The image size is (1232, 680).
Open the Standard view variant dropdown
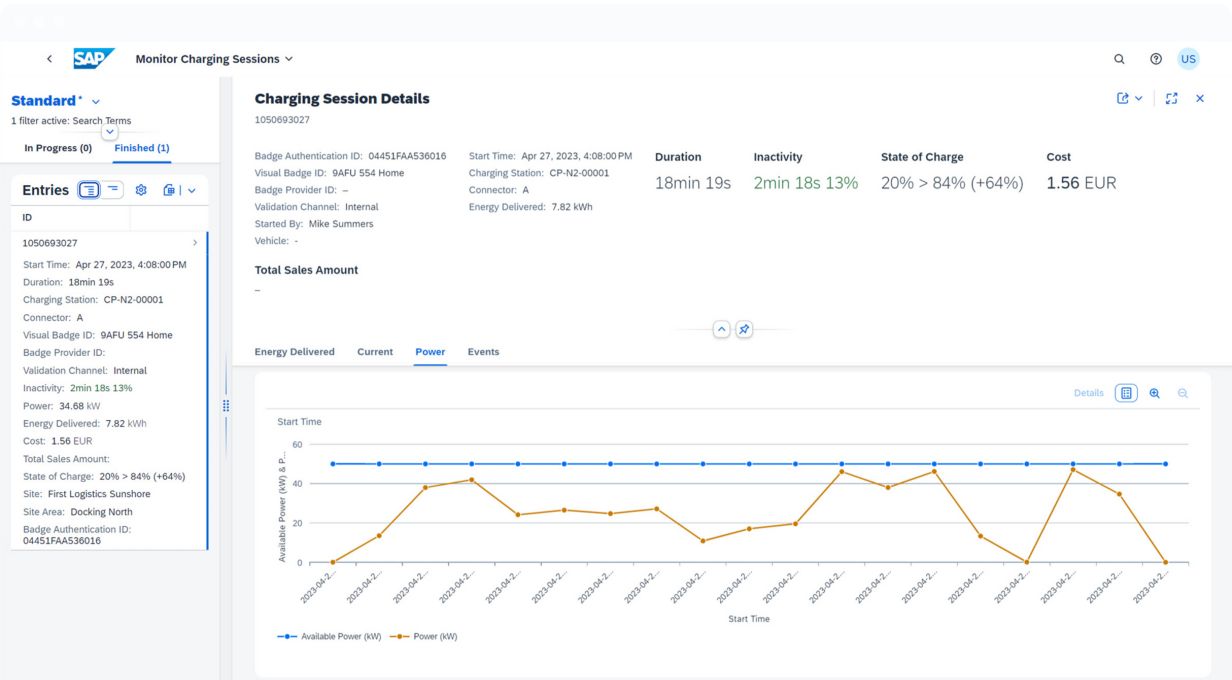tap(96, 101)
